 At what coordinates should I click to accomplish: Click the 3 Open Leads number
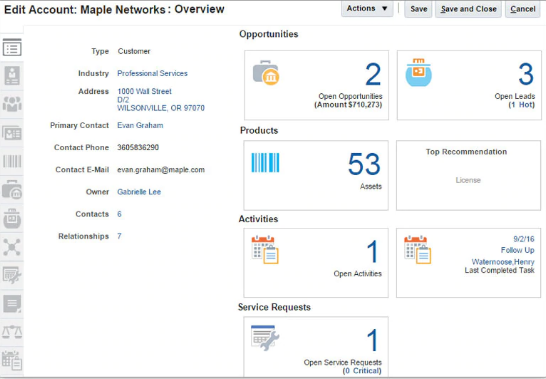tap(526, 74)
